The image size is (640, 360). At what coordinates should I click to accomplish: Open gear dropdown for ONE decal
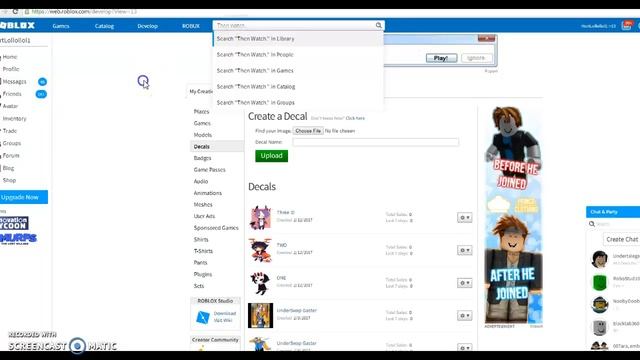464,283
